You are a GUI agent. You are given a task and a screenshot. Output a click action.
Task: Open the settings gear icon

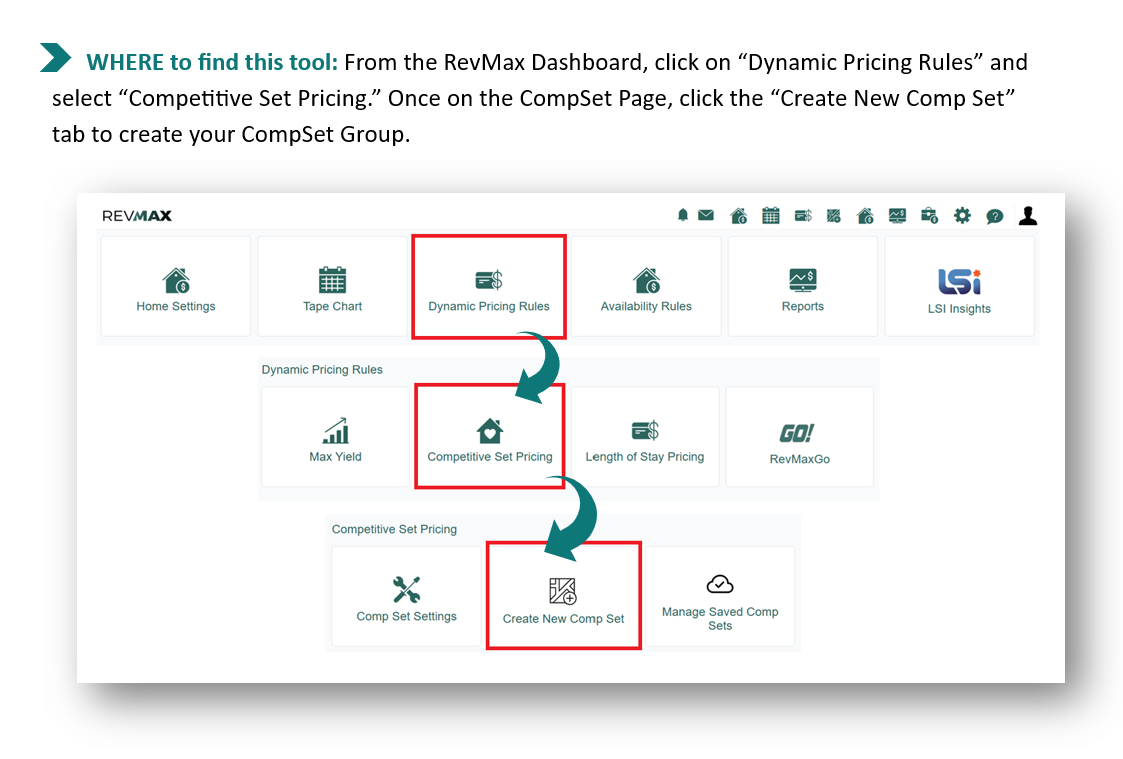pos(962,216)
